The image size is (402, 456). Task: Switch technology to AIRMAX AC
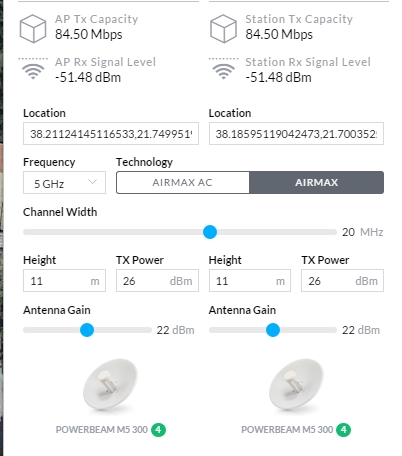183,182
